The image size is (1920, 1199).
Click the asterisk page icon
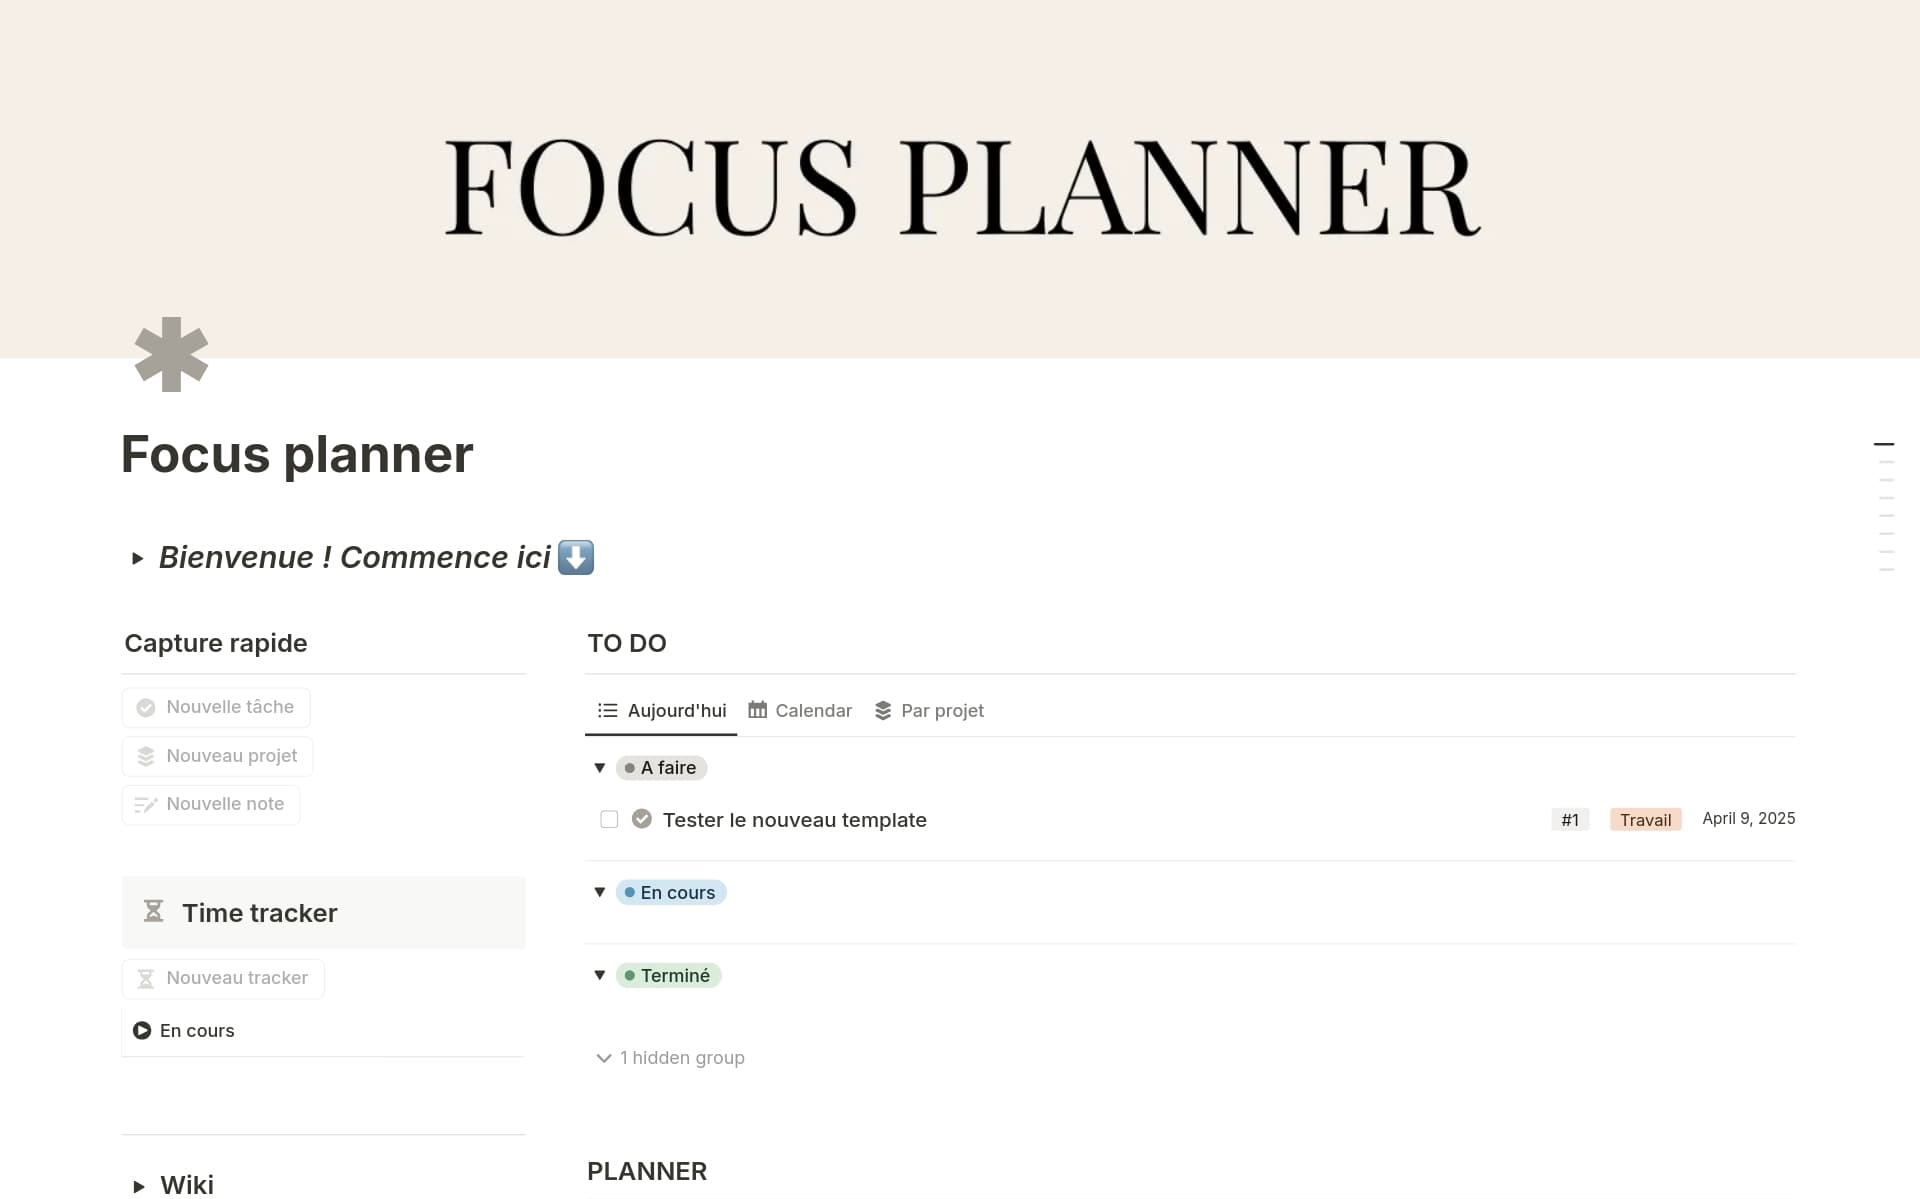point(171,355)
